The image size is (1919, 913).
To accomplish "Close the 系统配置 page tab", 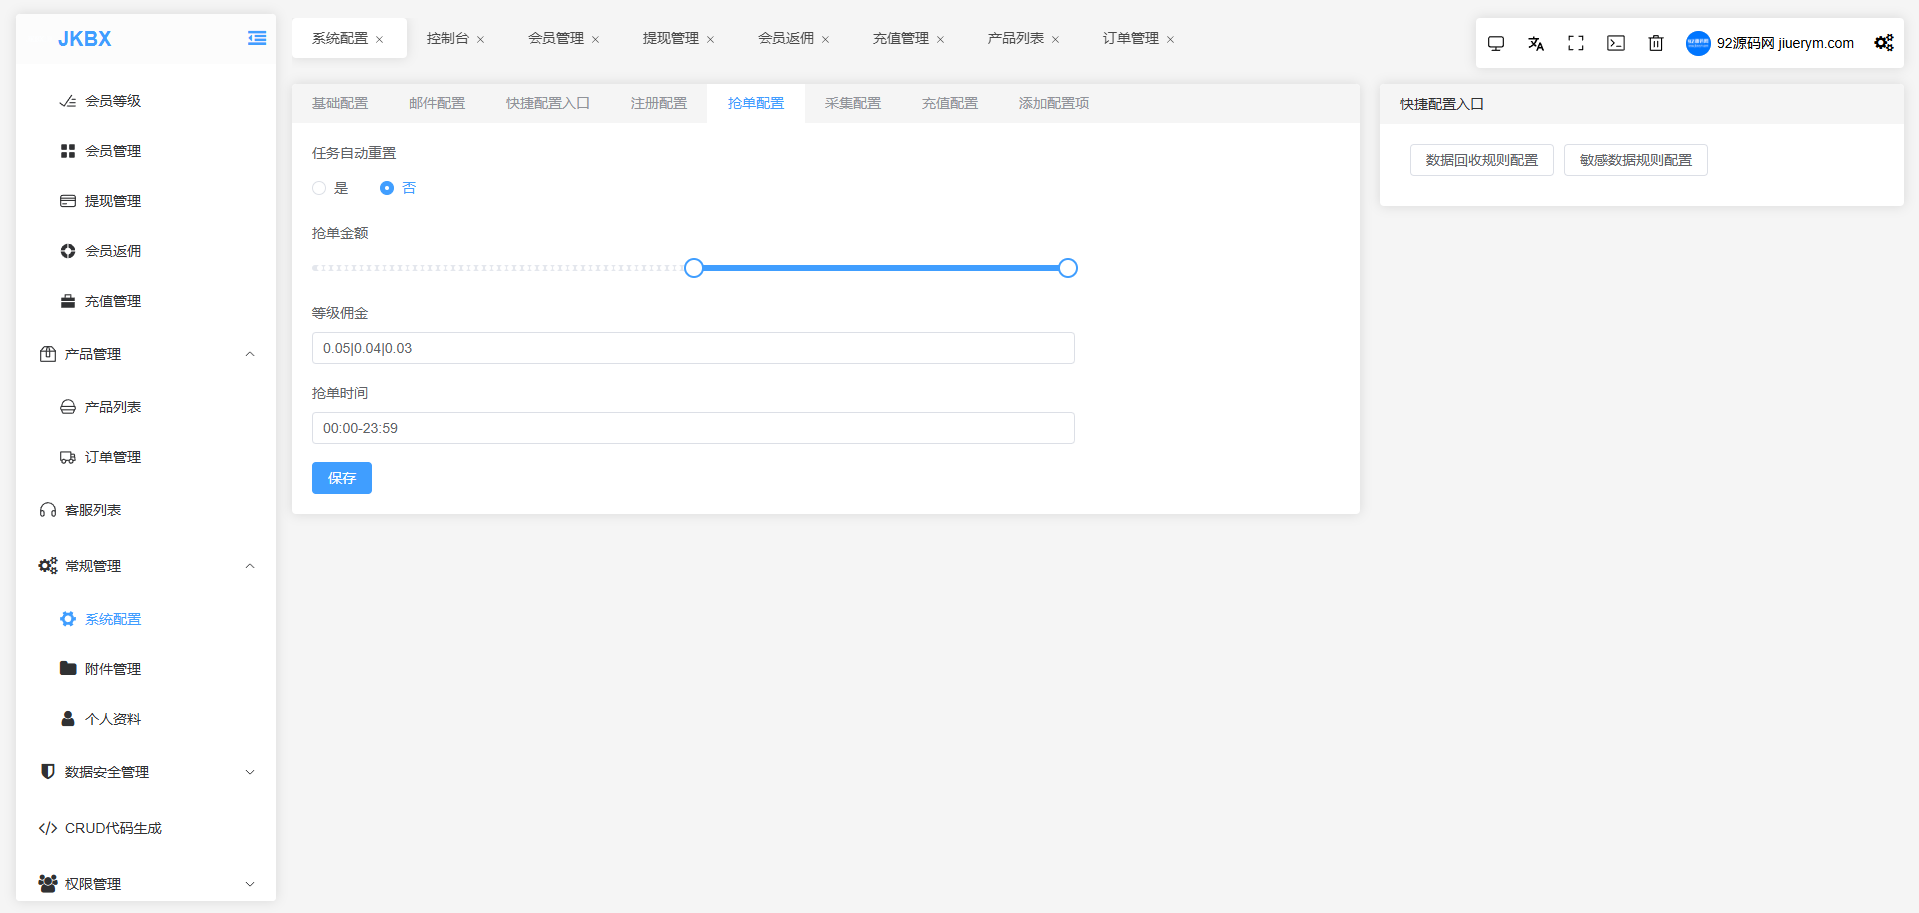I will tap(380, 39).
